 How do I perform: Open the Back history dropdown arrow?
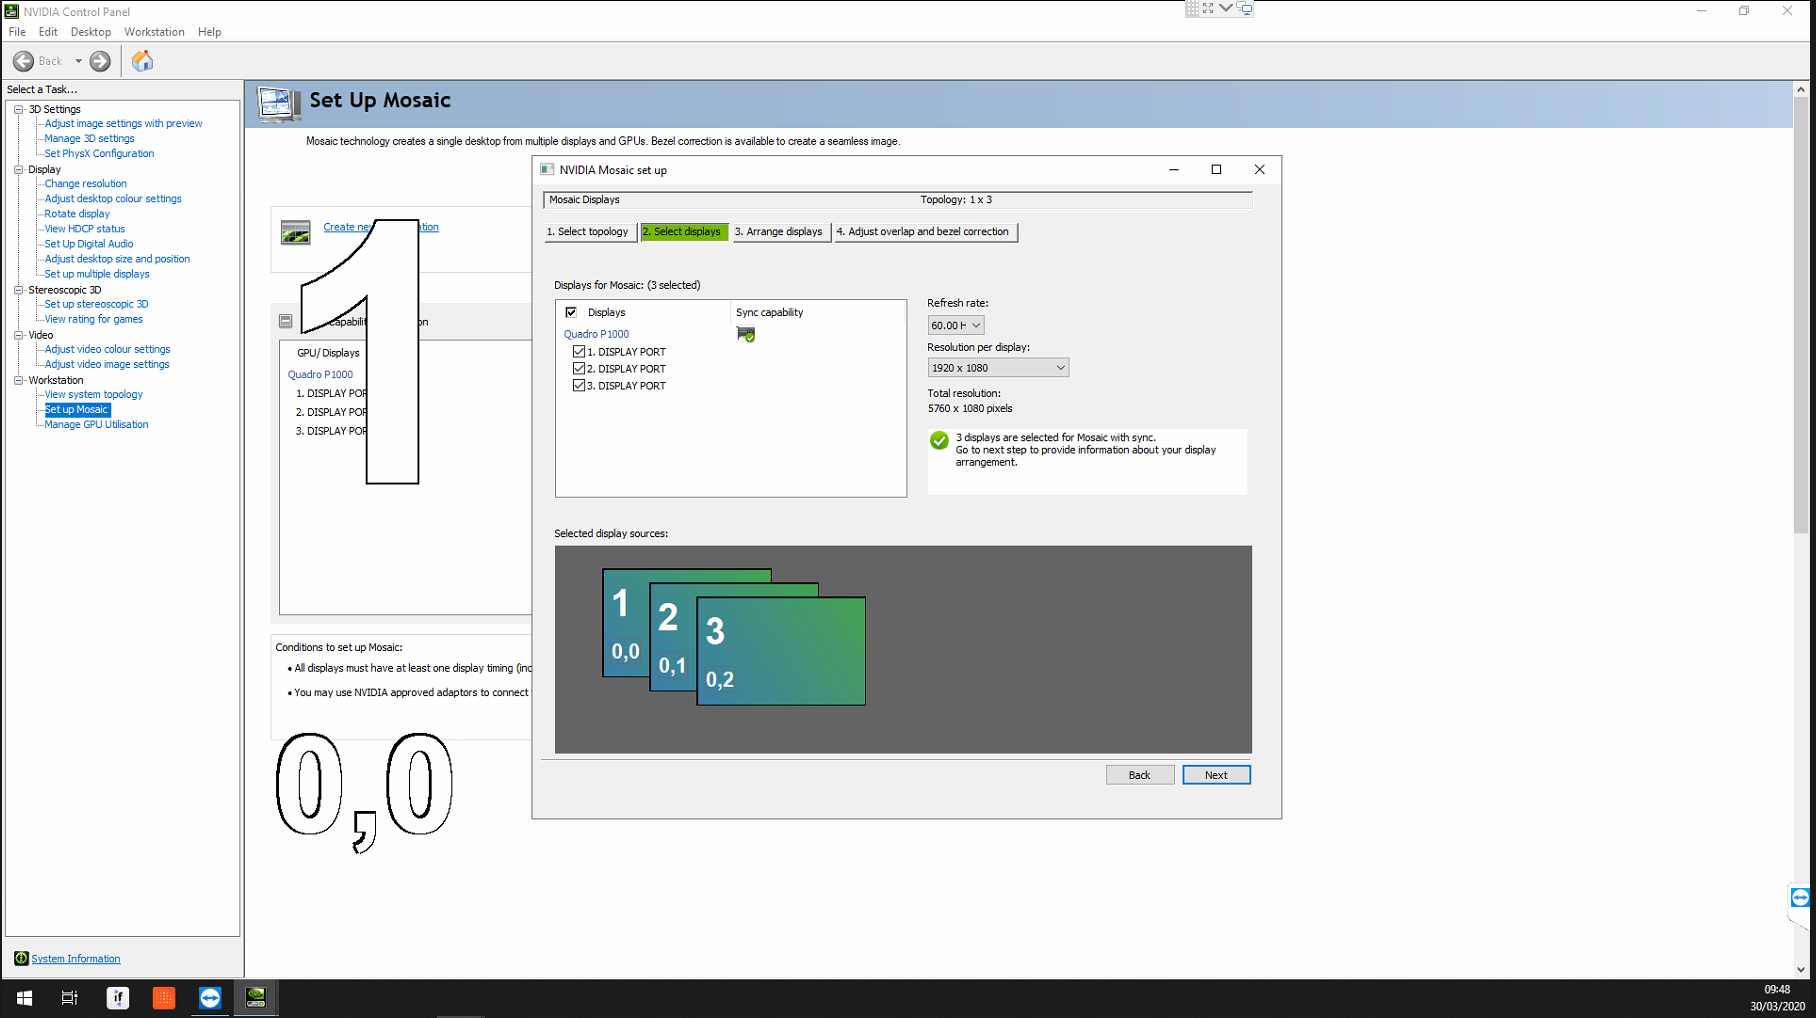[x=78, y=61]
